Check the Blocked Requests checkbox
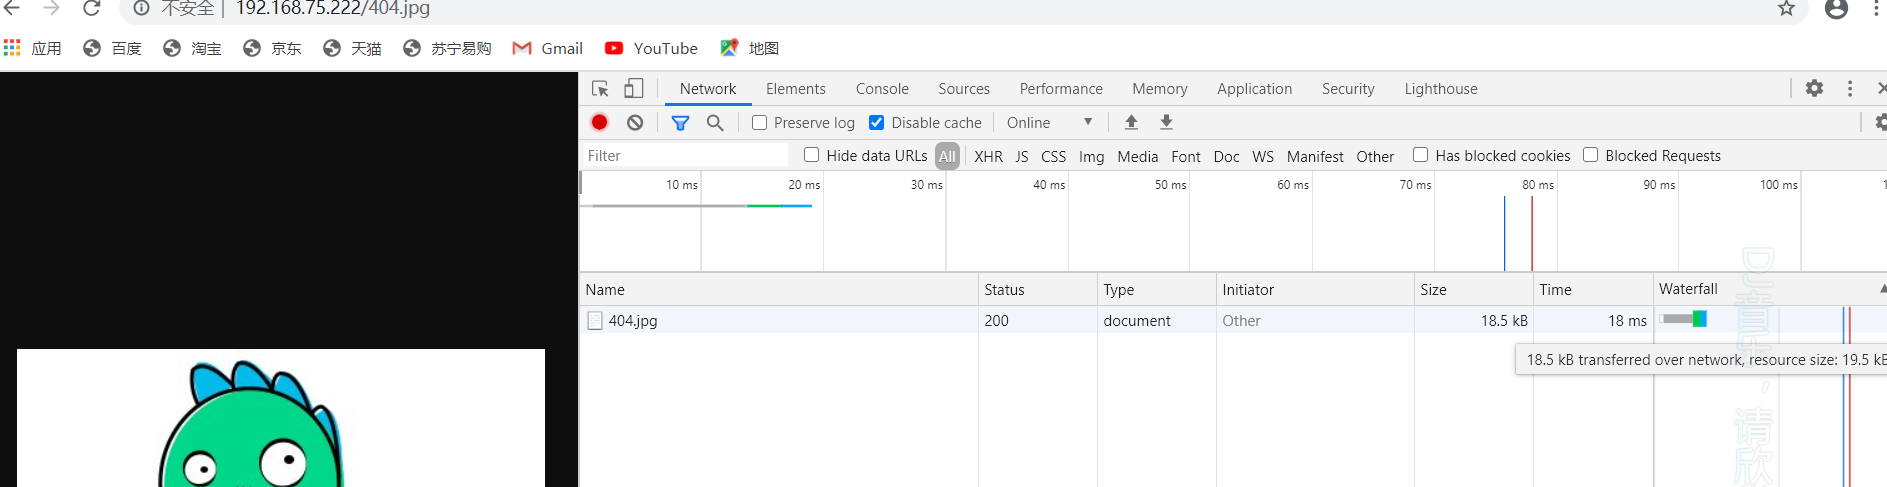Image resolution: width=1887 pixels, height=487 pixels. [1590, 155]
